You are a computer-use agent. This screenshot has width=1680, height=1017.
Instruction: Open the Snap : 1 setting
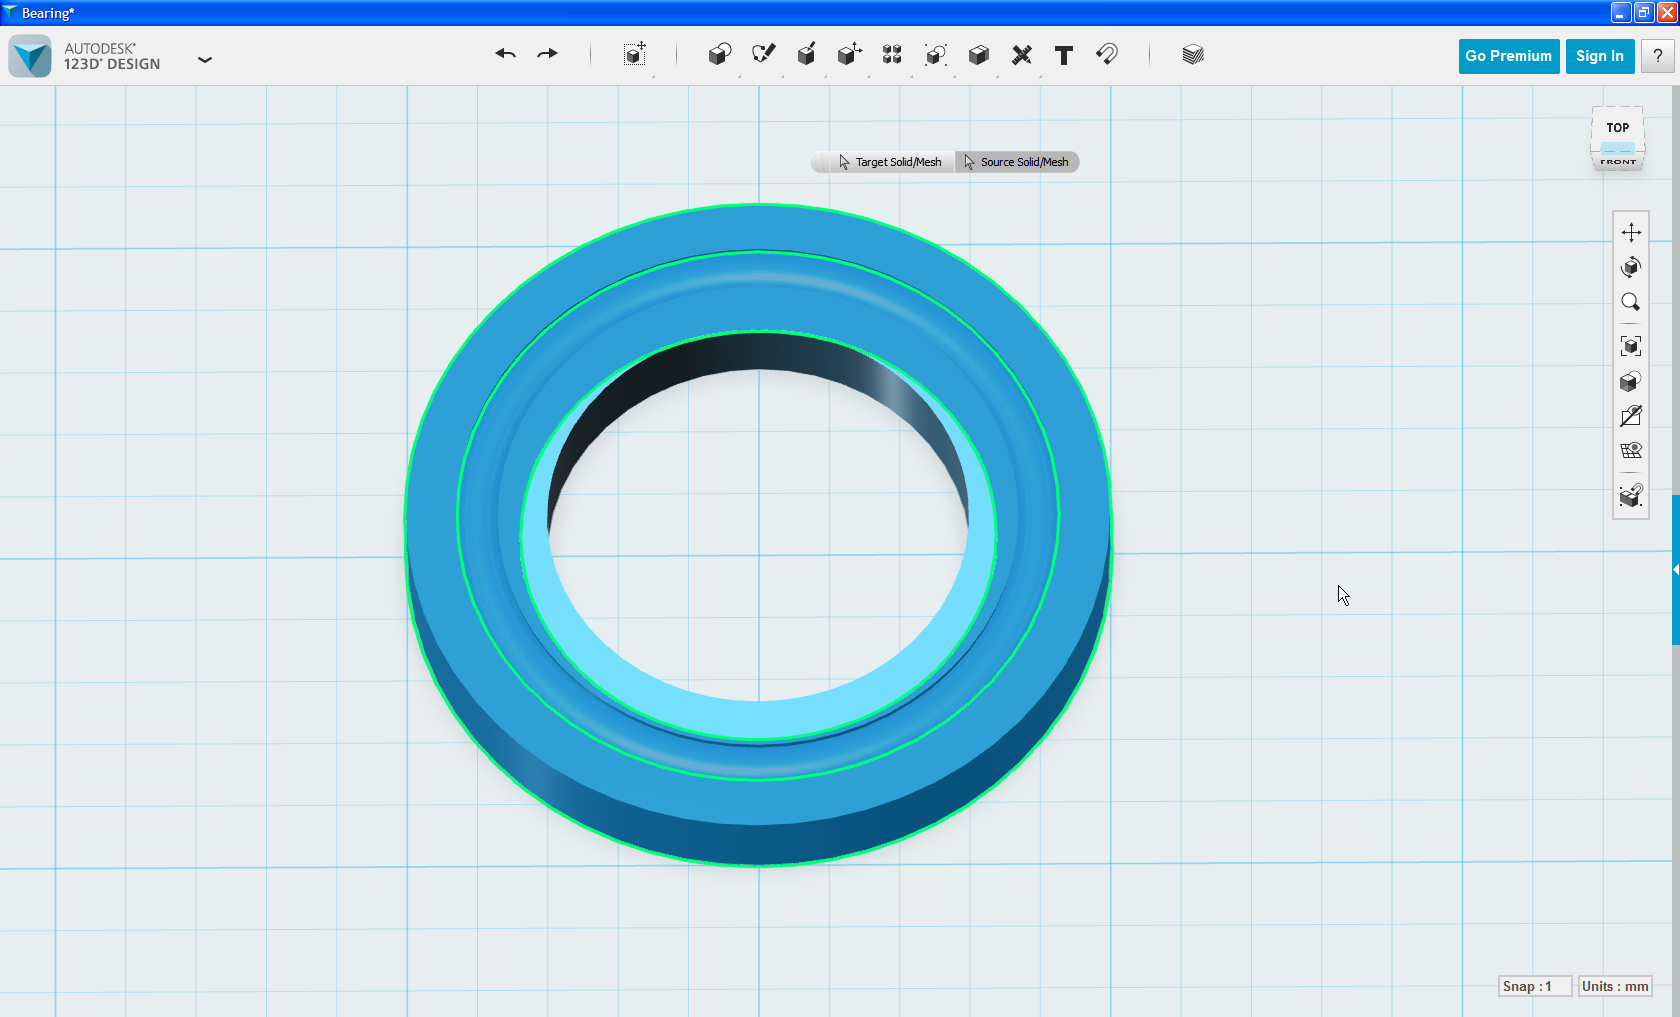click(x=1535, y=986)
